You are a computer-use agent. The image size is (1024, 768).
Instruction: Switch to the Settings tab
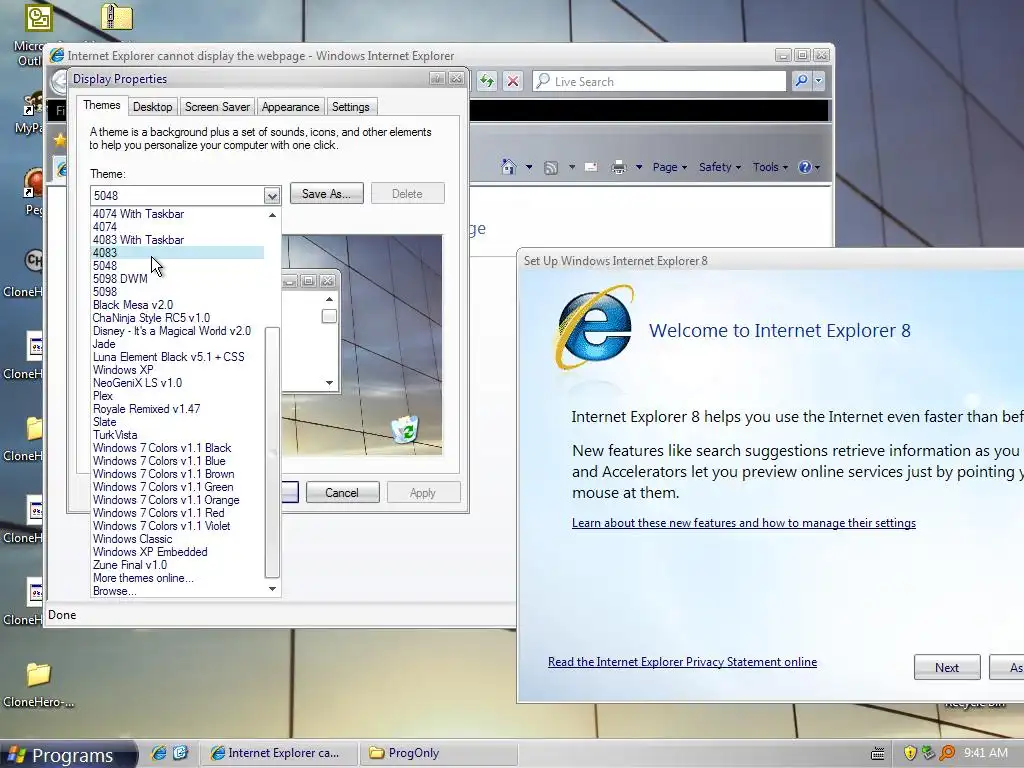(351, 106)
